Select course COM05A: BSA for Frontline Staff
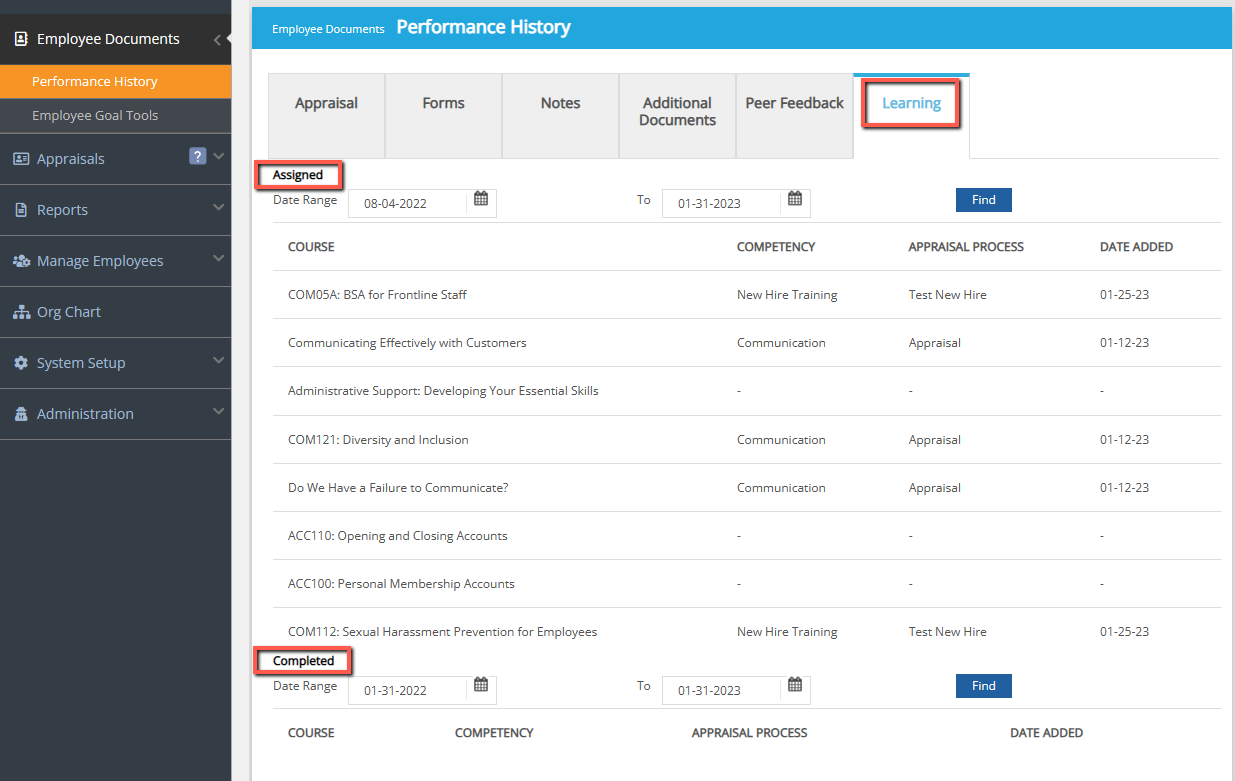Image resolution: width=1235 pixels, height=781 pixels. tap(377, 295)
